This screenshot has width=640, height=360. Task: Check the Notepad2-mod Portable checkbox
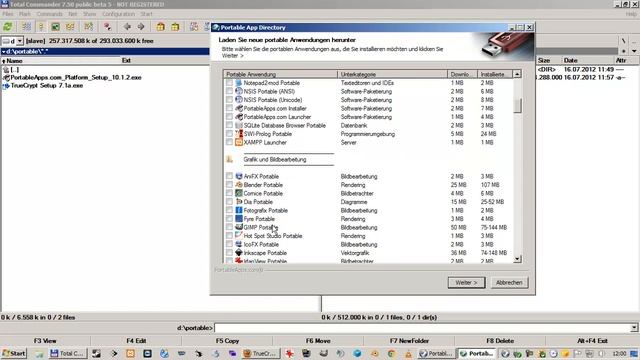[229, 83]
